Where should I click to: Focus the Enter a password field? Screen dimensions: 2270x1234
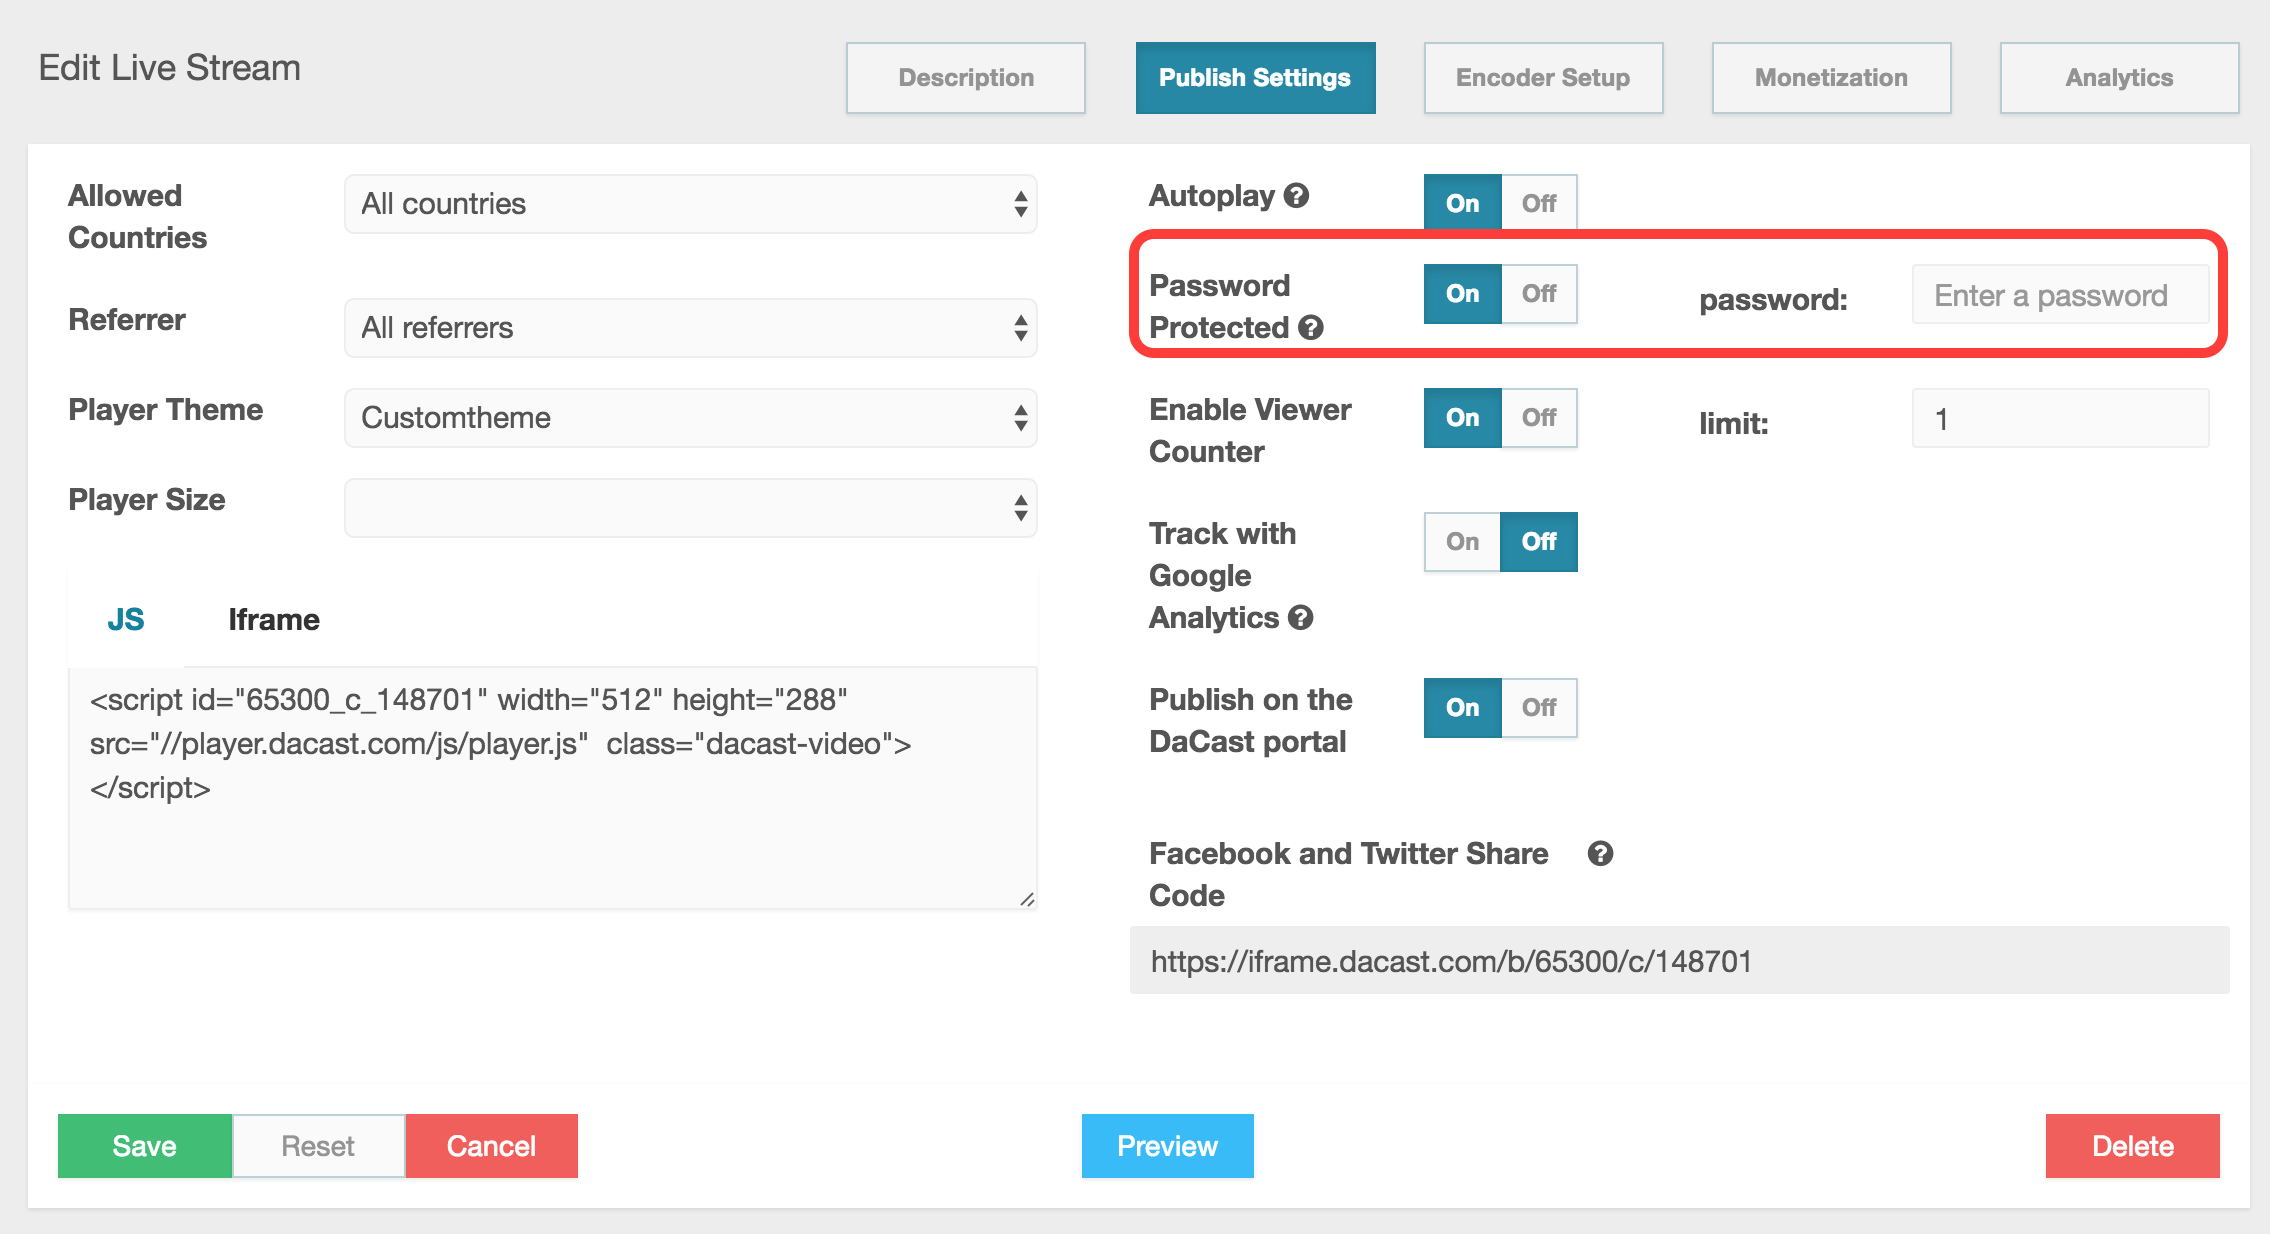2060,295
